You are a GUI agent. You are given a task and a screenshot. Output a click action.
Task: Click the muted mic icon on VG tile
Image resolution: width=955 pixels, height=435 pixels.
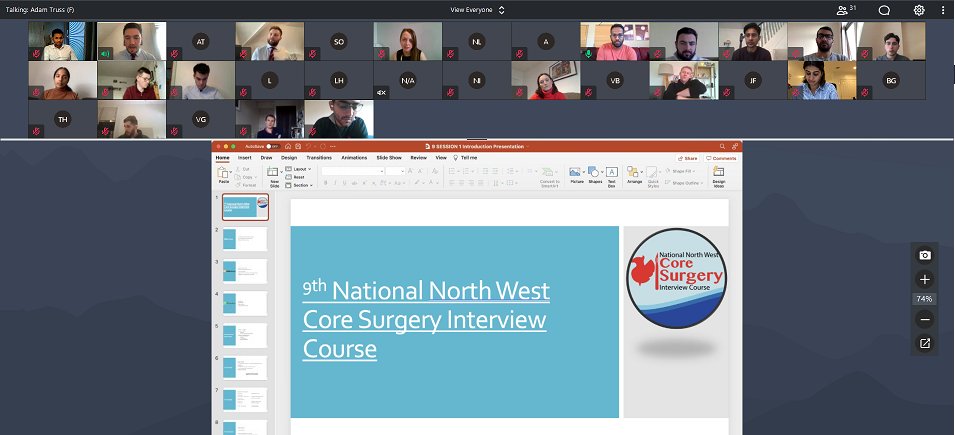coord(174,131)
